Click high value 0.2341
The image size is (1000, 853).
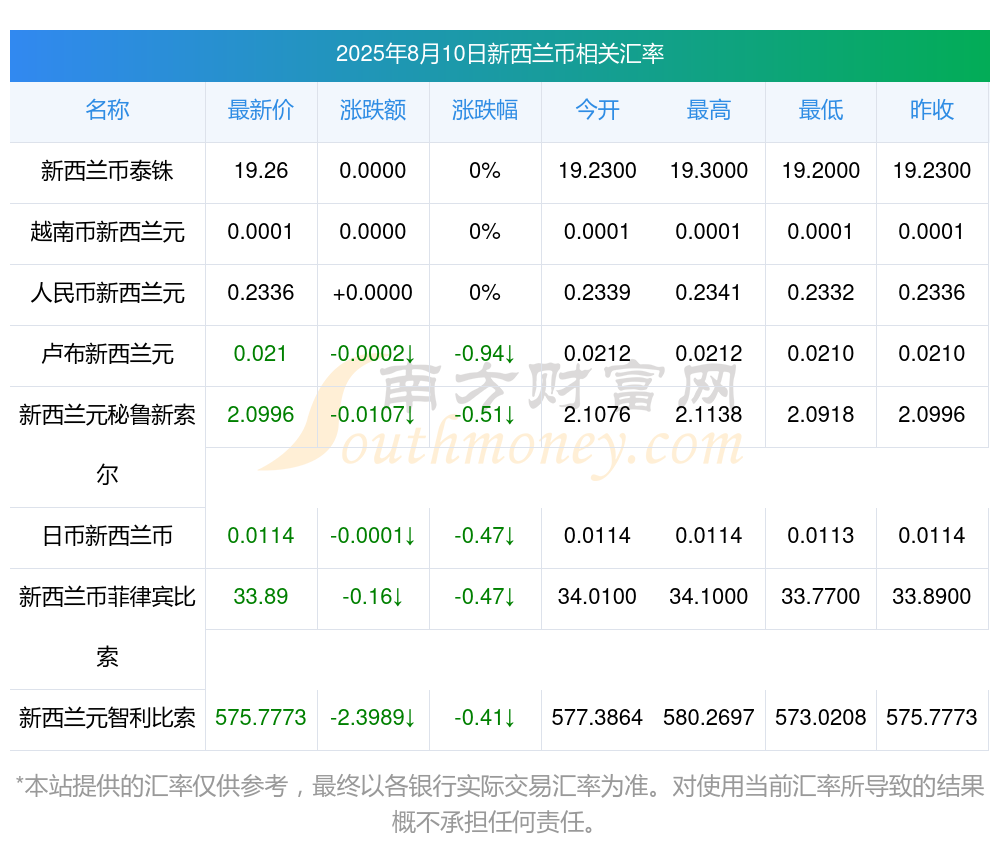point(709,293)
